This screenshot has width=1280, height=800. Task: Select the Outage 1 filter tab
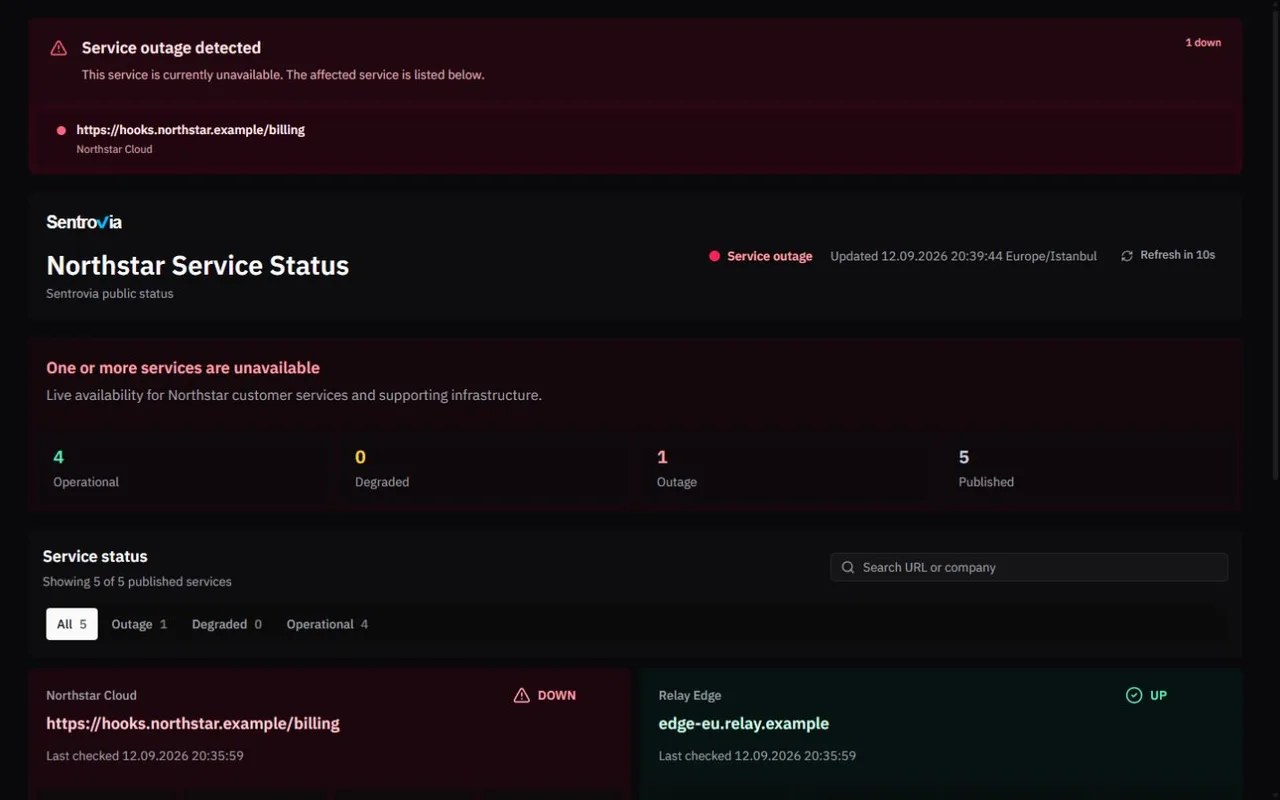click(x=139, y=624)
